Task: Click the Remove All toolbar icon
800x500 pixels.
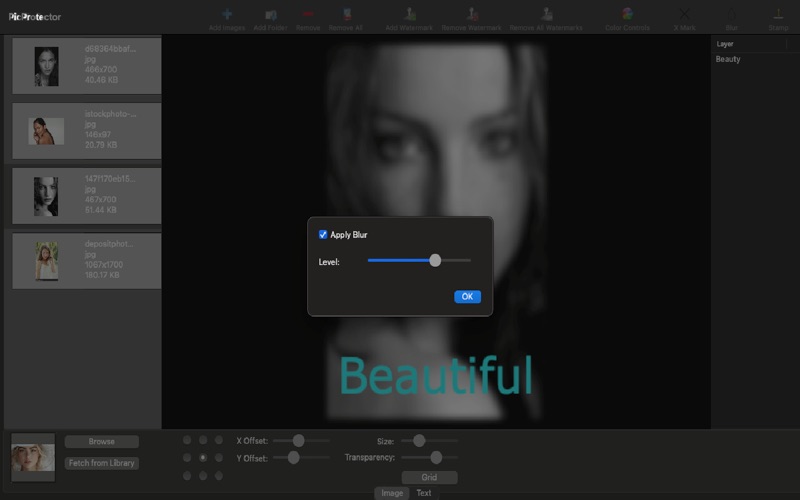Action: [346, 15]
